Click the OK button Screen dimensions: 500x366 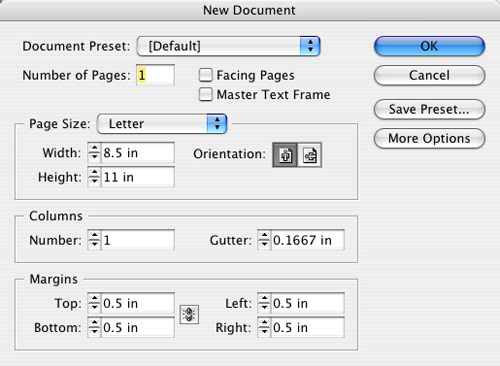click(429, 46)
